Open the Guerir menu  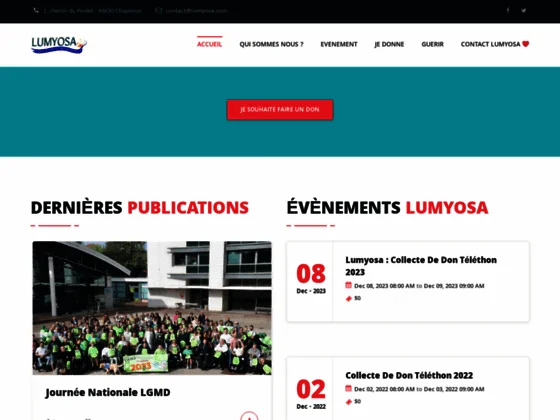tap(432, 44)
